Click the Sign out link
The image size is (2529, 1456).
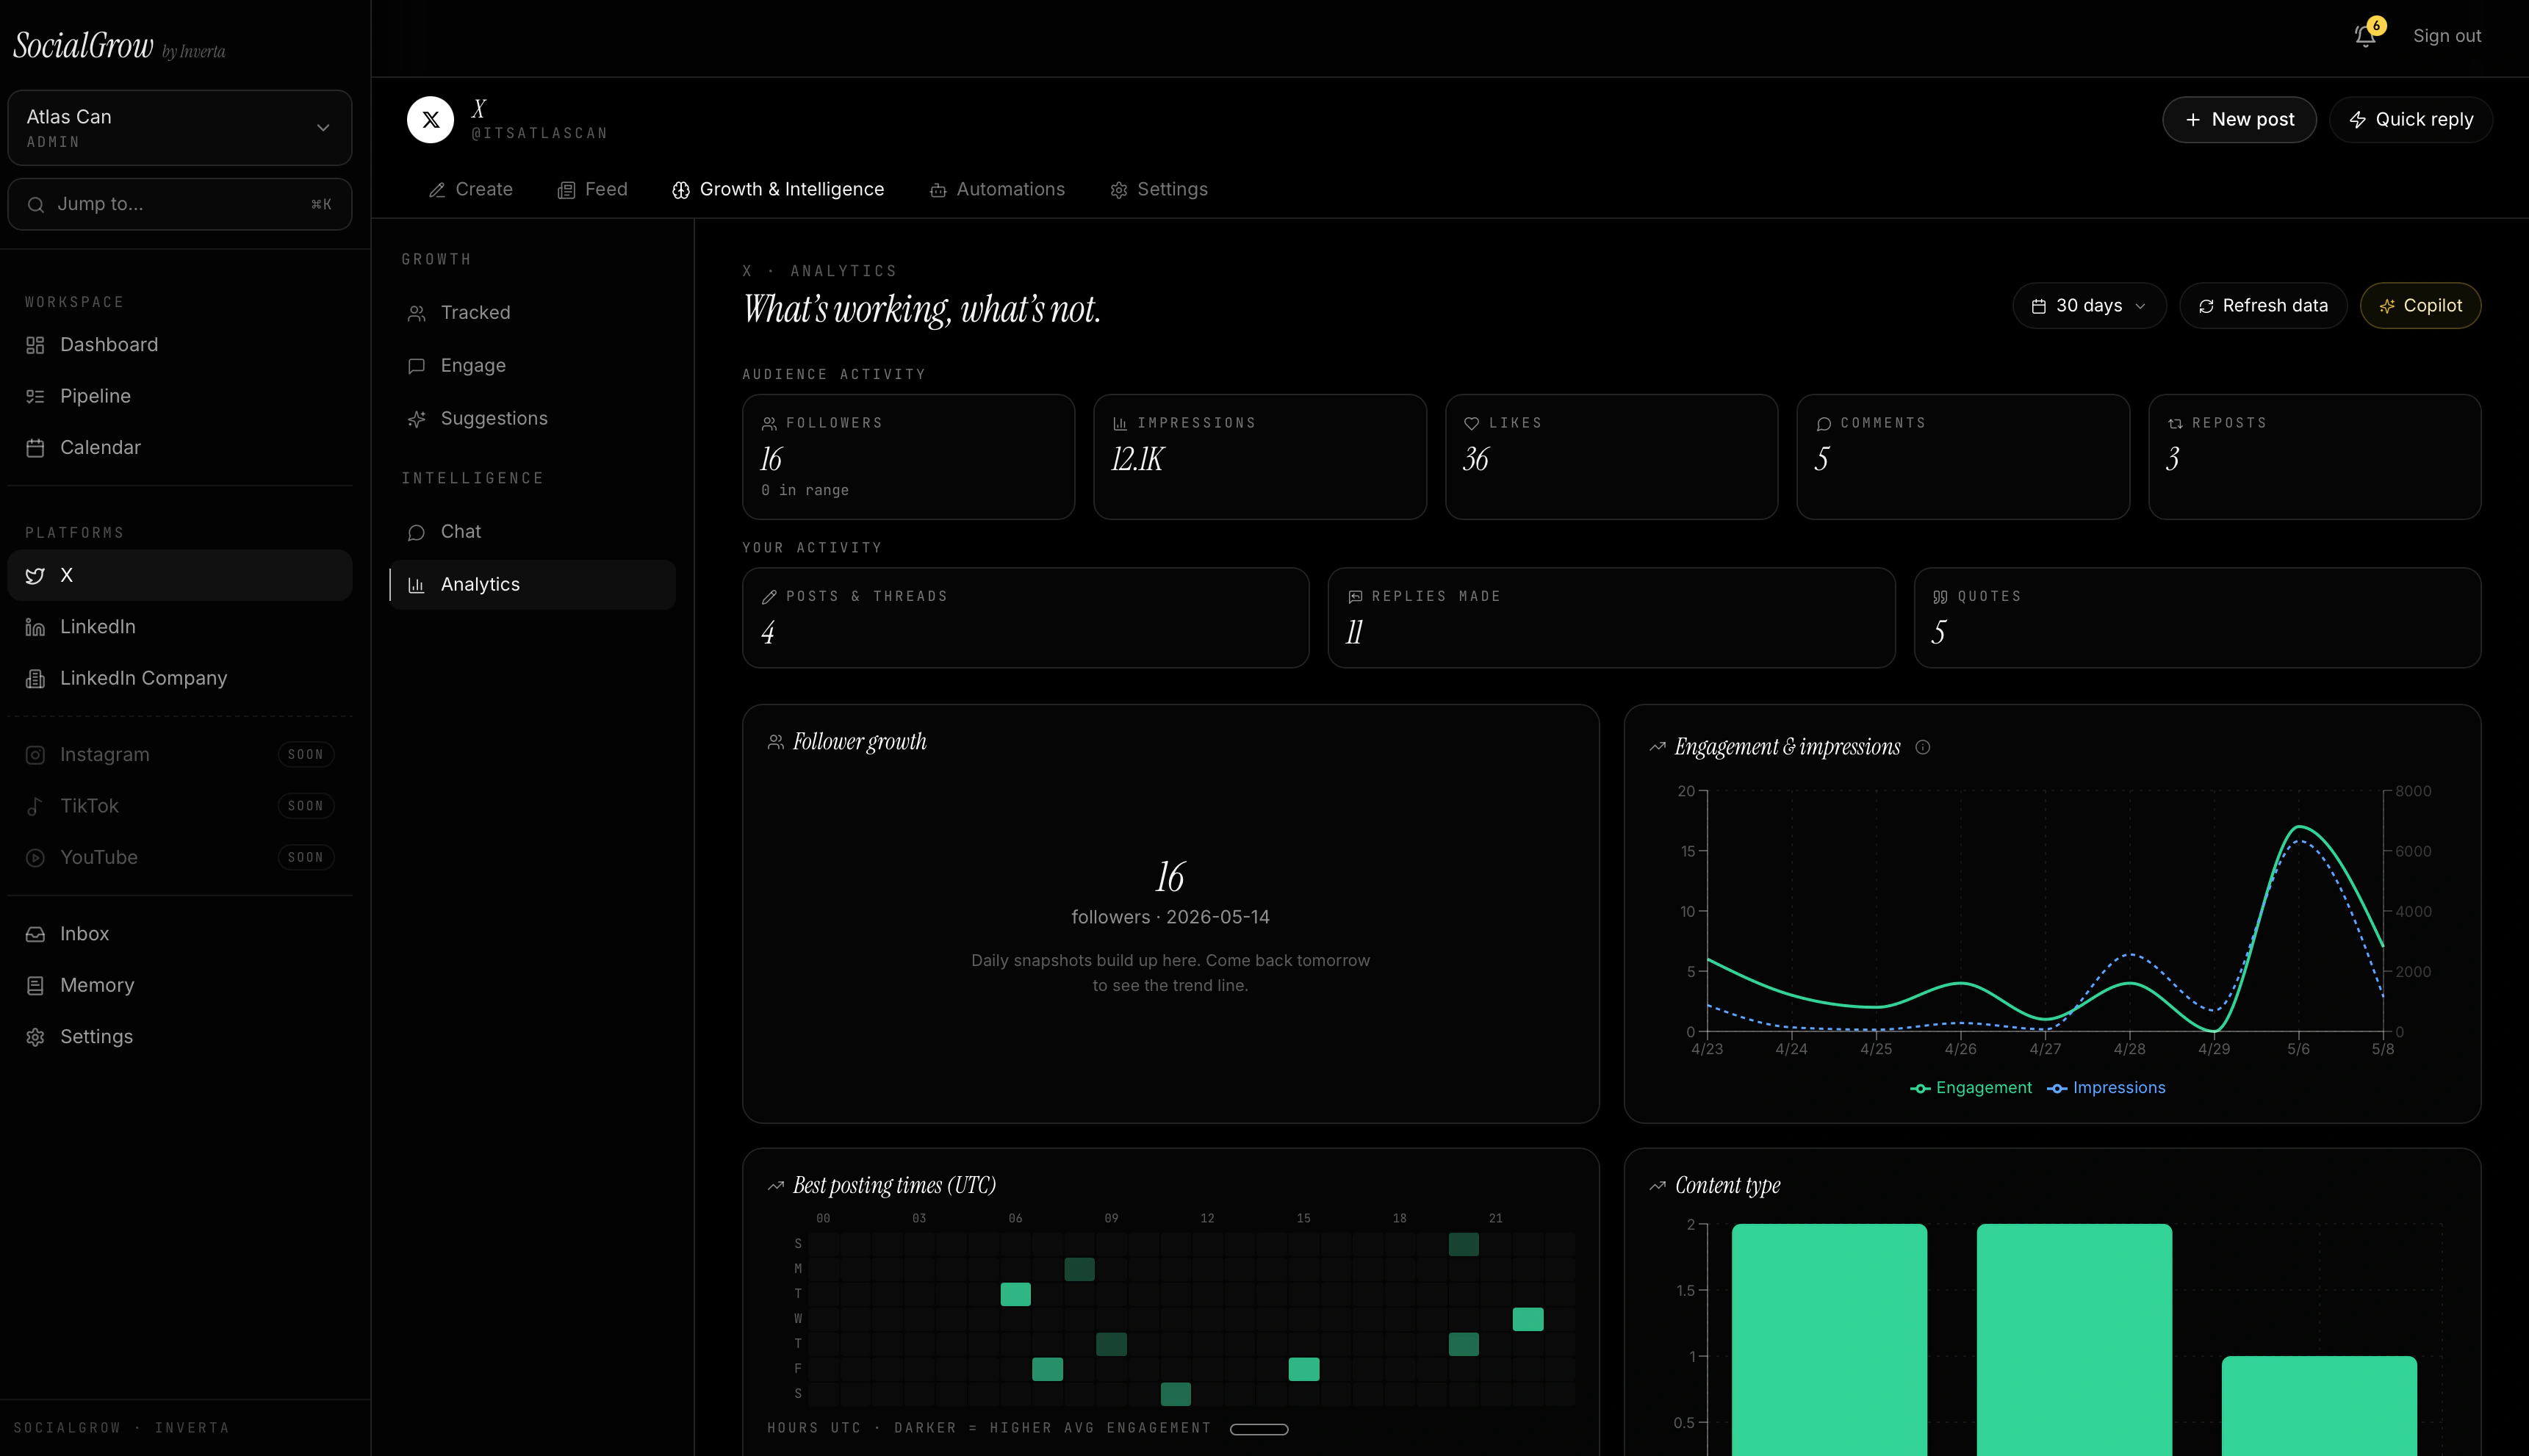click(2447, 36)
